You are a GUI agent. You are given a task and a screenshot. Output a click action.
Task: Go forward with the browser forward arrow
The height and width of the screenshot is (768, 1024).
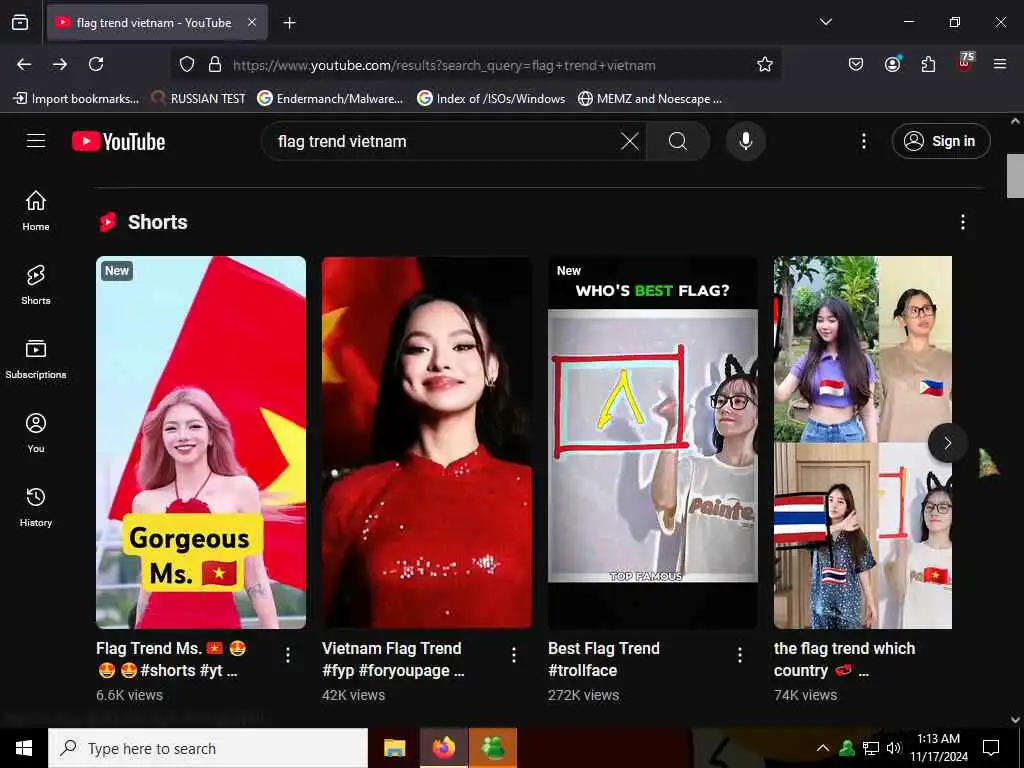(60, 64)
